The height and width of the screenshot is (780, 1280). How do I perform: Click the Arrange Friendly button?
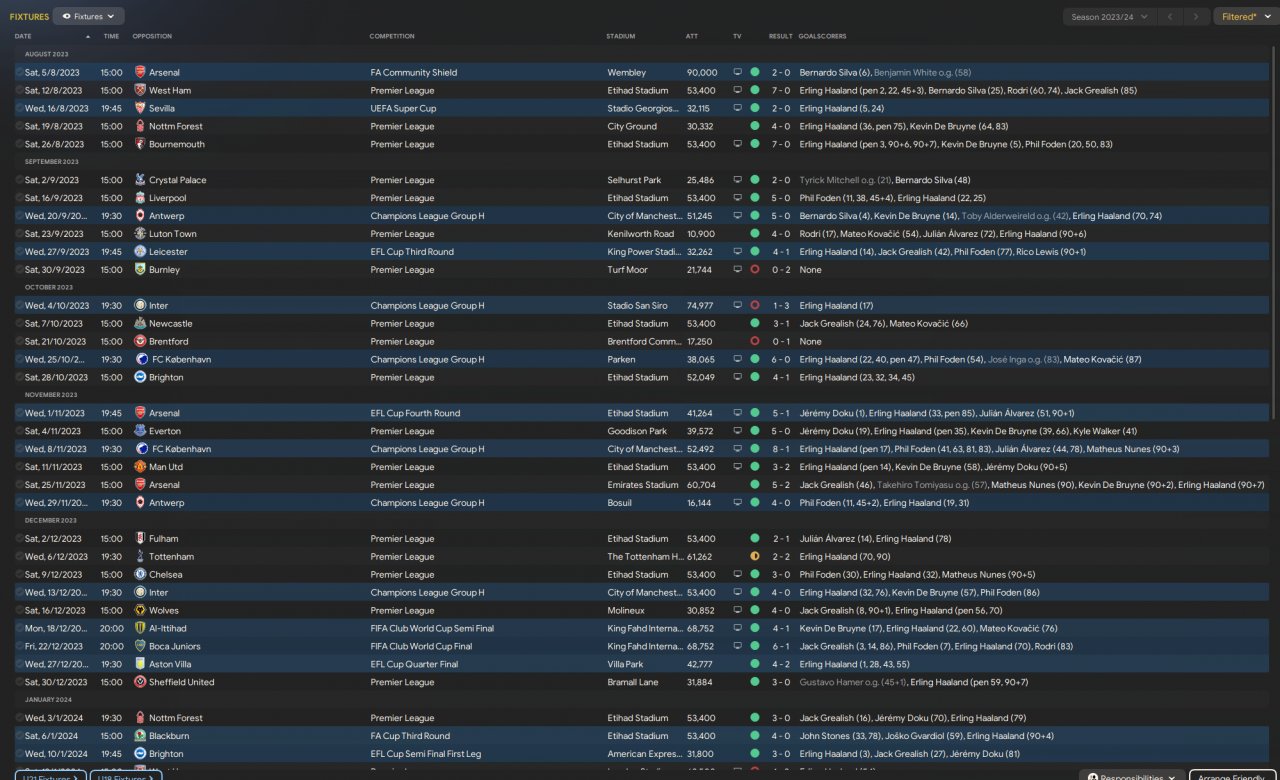pyautogui.click(x=1232, y=775)
